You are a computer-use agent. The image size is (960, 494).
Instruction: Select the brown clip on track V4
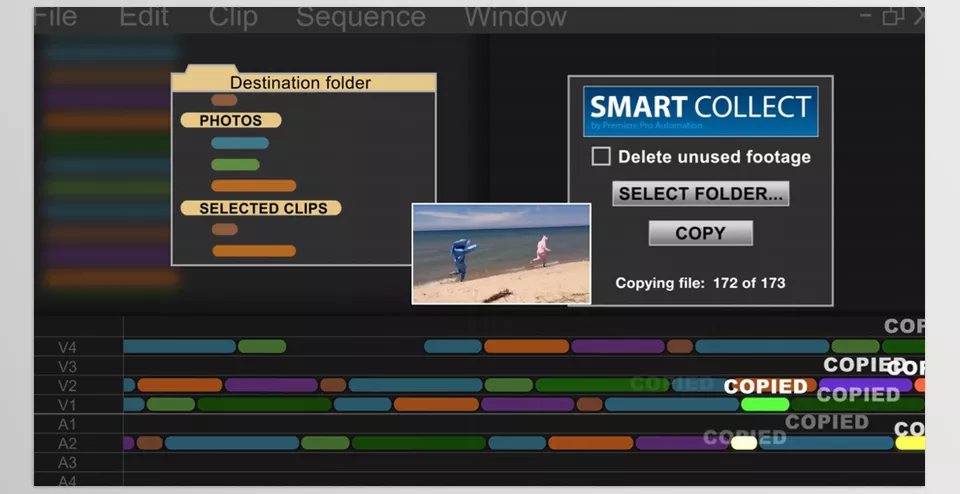click(680, 346)
